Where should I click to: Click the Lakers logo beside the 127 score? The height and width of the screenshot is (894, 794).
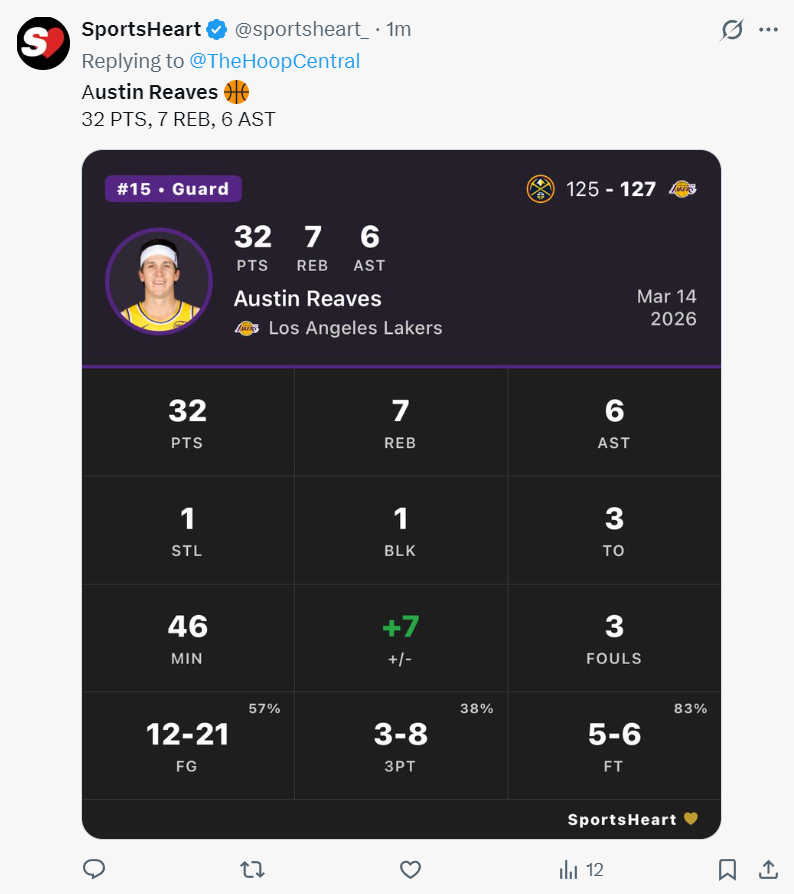pos(683,189)
